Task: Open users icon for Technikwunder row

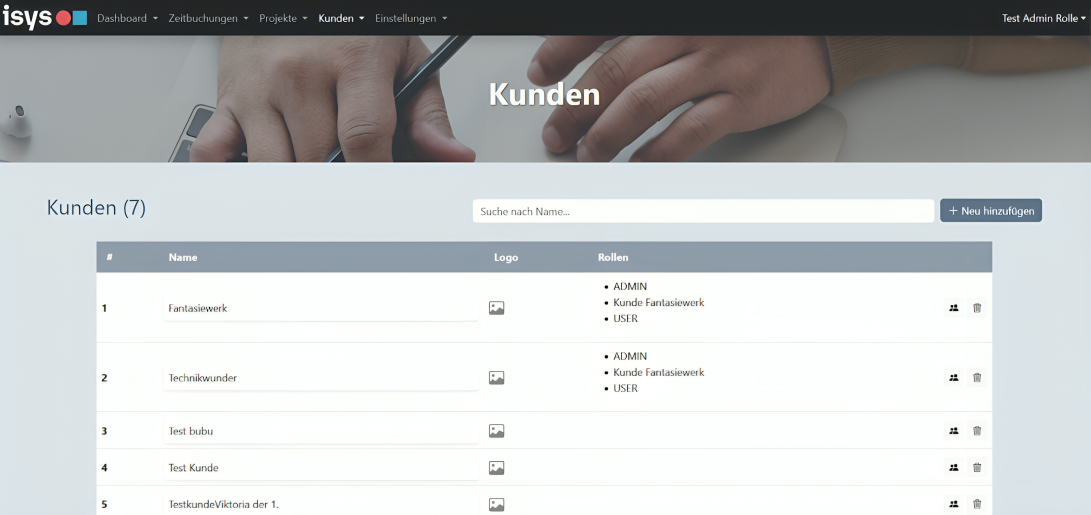Action: coord(954,377)
